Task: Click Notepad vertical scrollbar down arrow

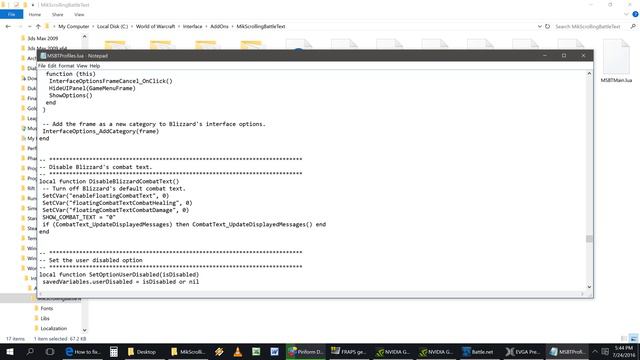Action: 589,287
